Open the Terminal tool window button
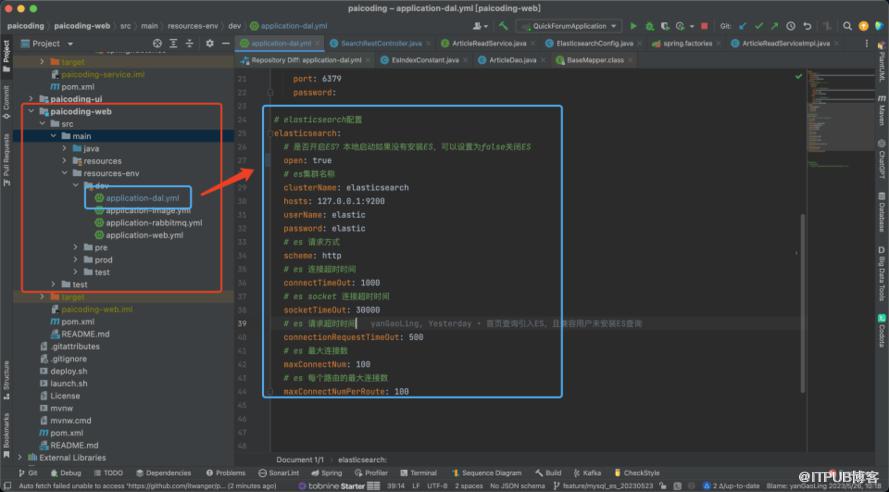The image size is (889, 492). 419,473
